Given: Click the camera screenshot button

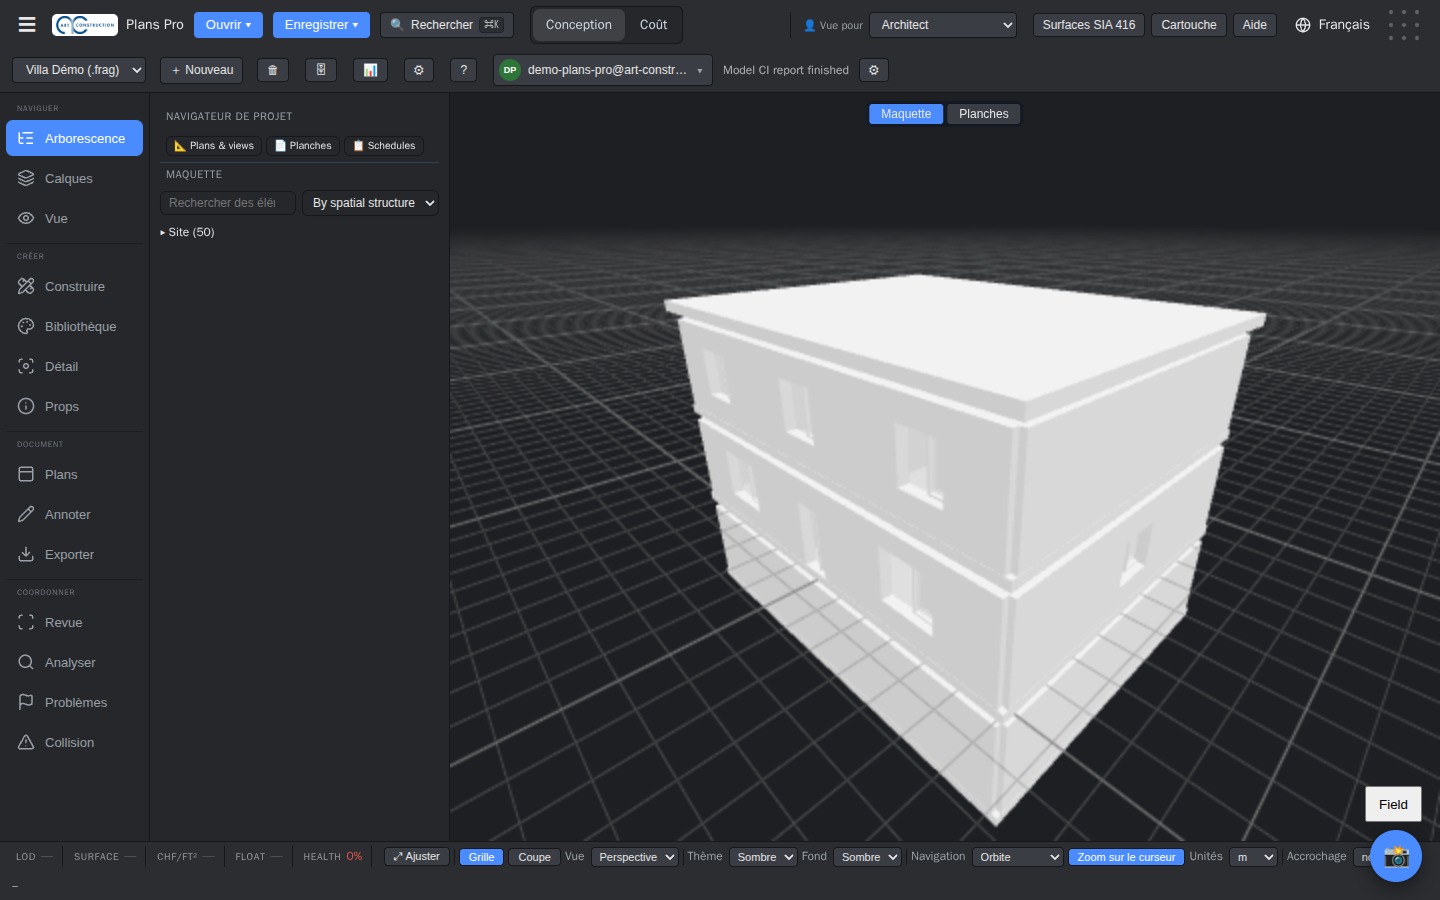Looking at the screenshot, I should tap(1396, 856).
